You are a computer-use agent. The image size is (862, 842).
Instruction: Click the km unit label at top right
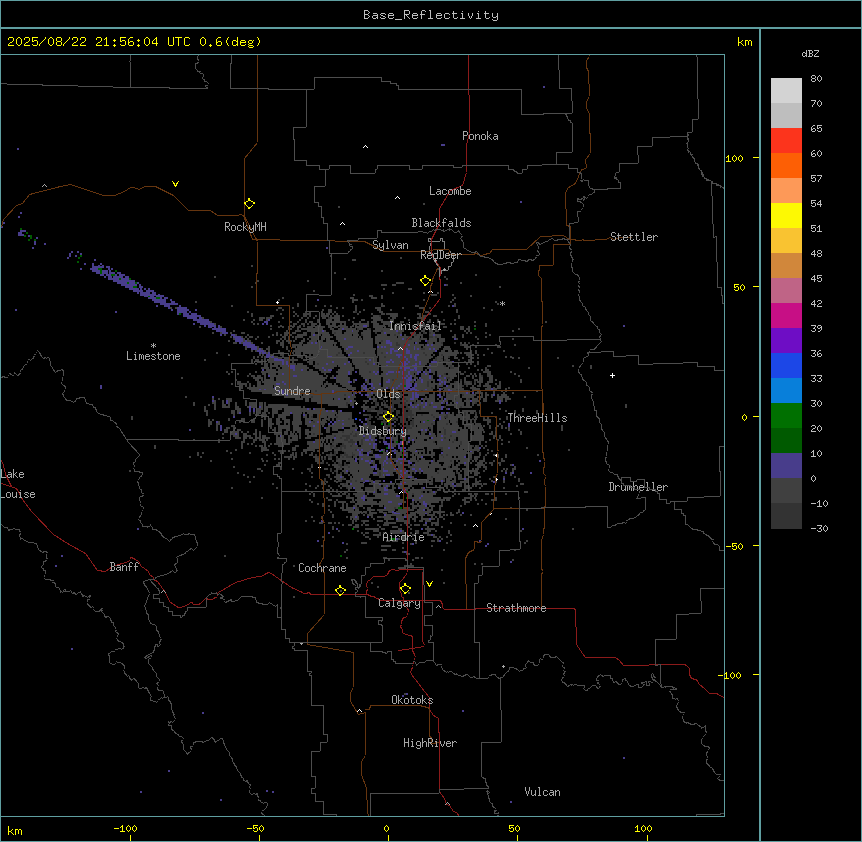pyautogui.click(x=745, y=42)
